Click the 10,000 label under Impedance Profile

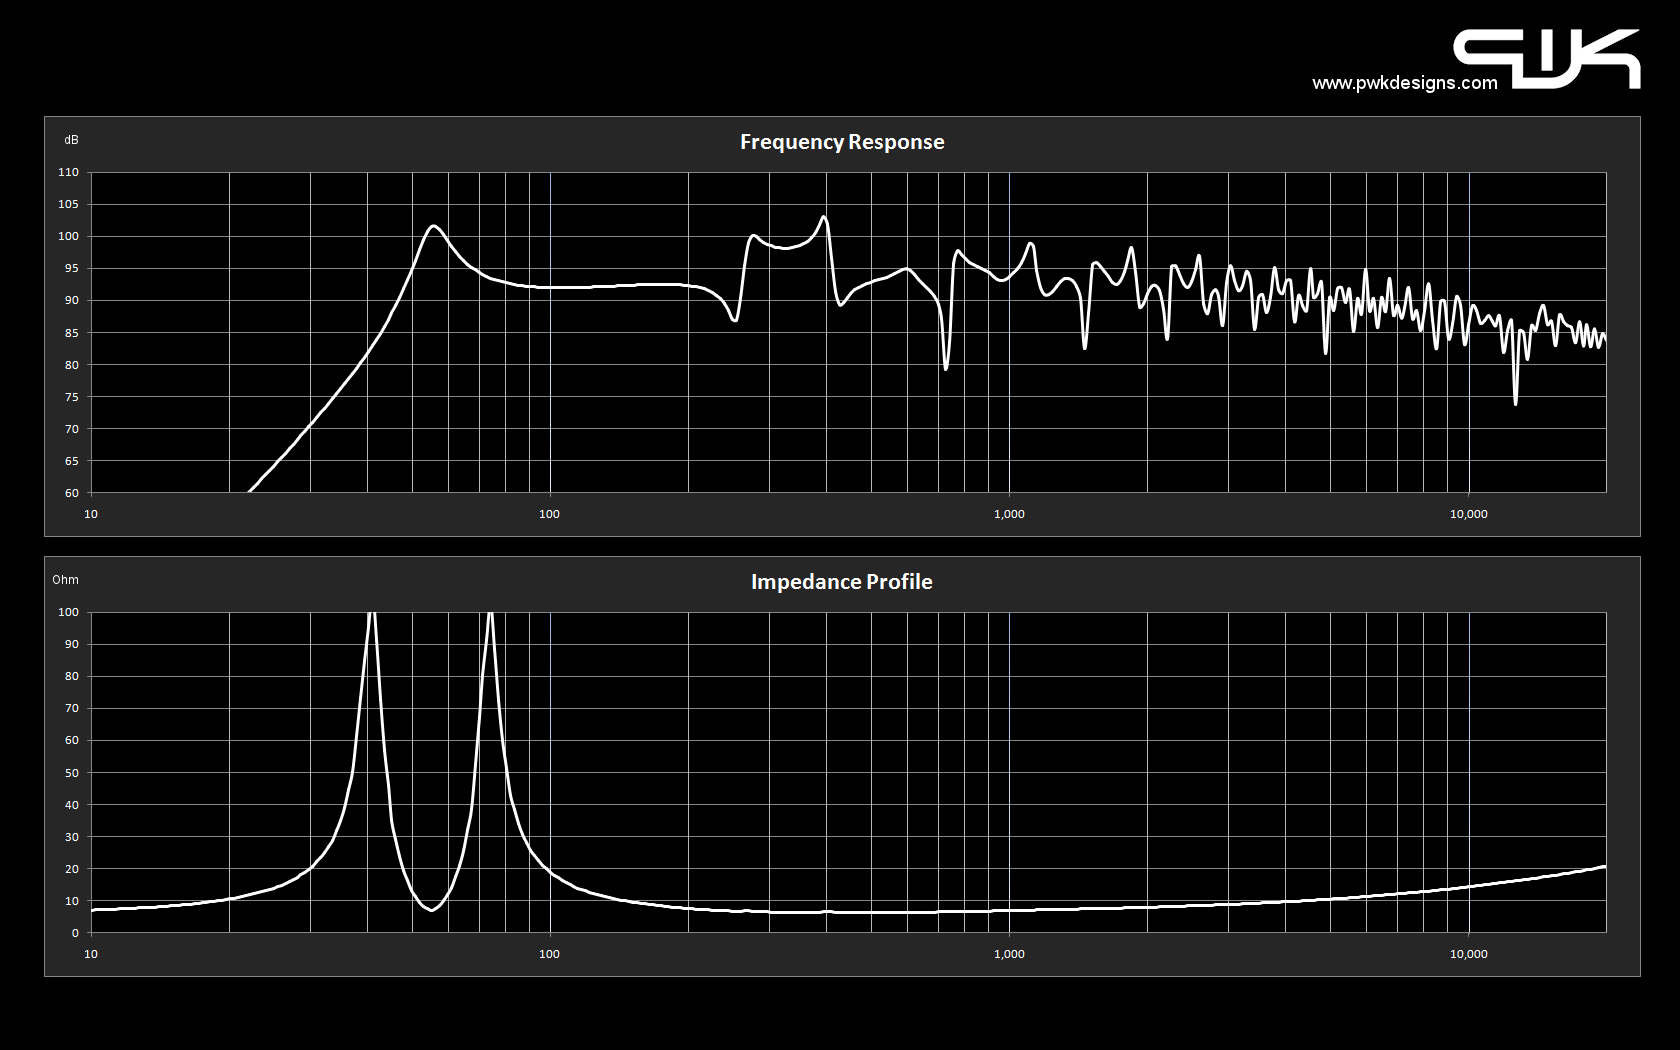(x=1469, y=954)
